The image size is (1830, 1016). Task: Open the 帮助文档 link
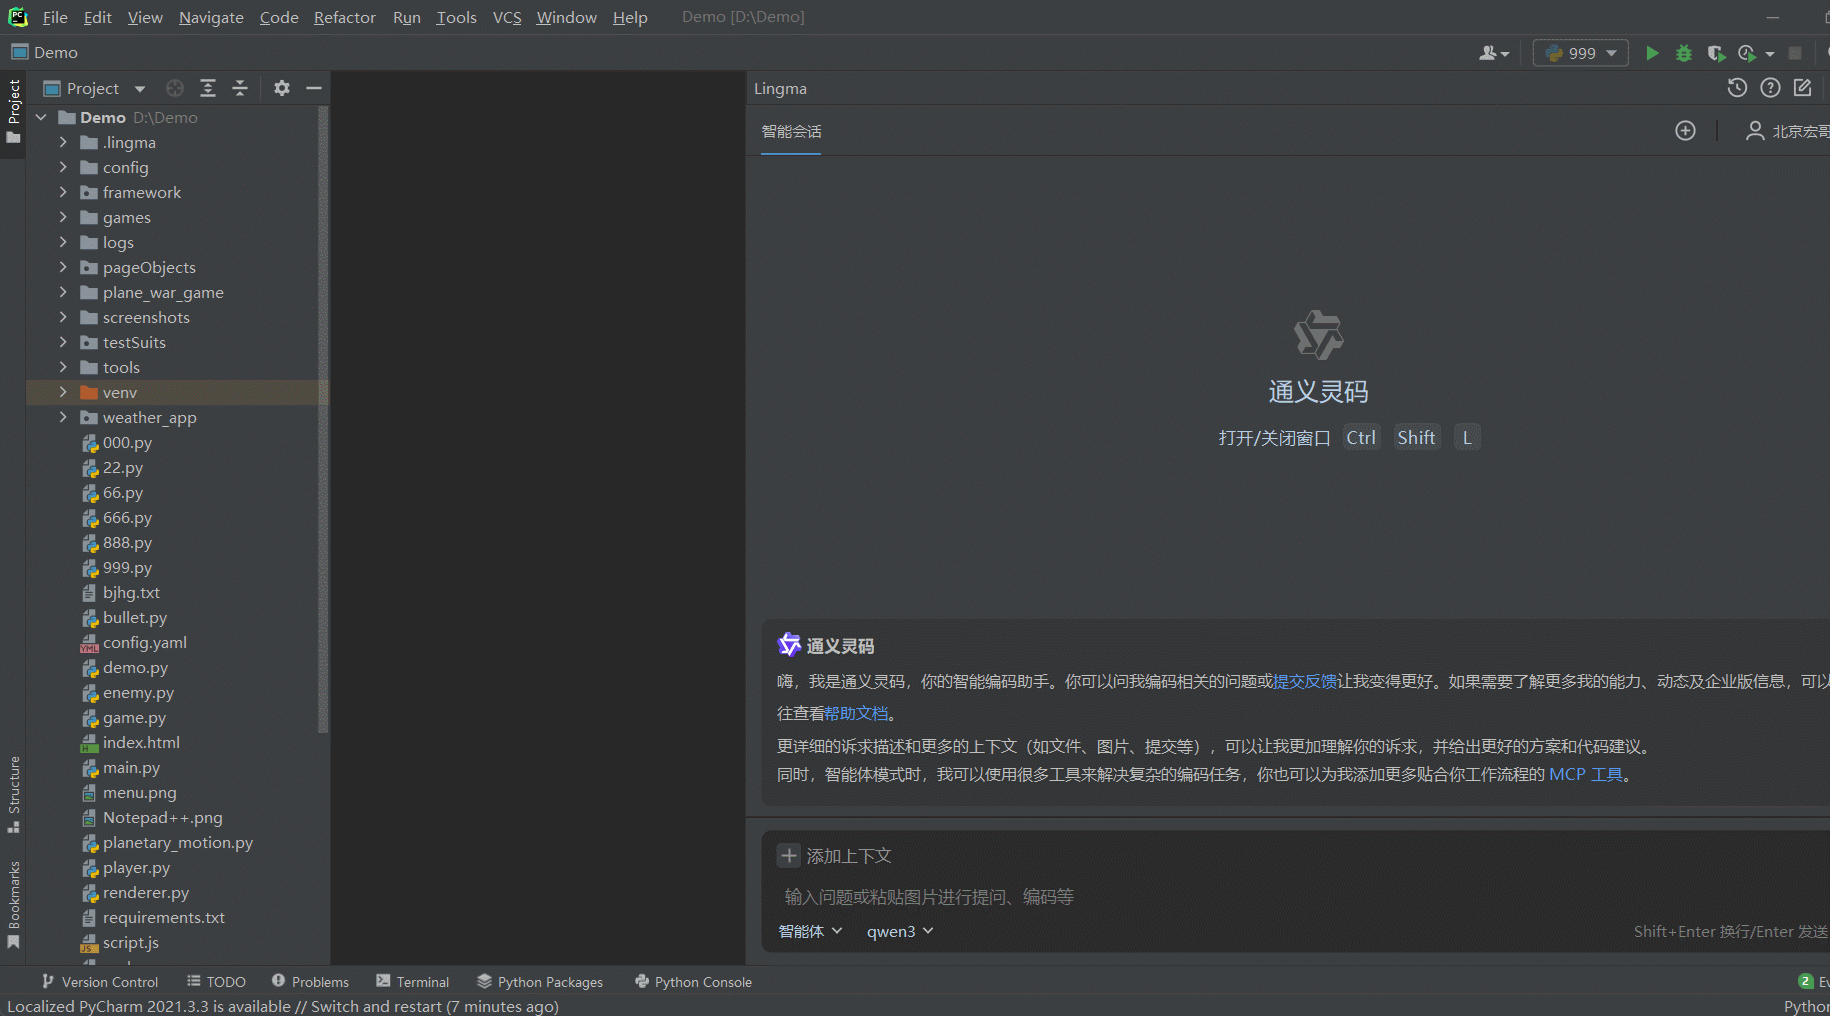856,713
